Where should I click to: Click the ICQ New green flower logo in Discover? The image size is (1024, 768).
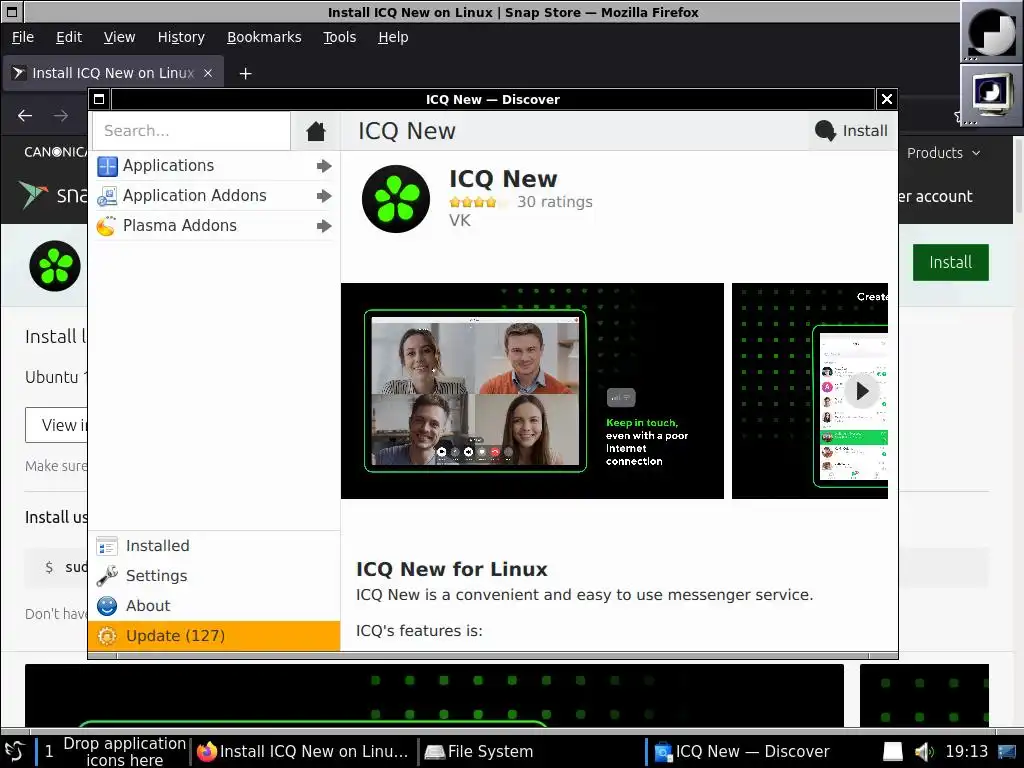click(396, 199)
